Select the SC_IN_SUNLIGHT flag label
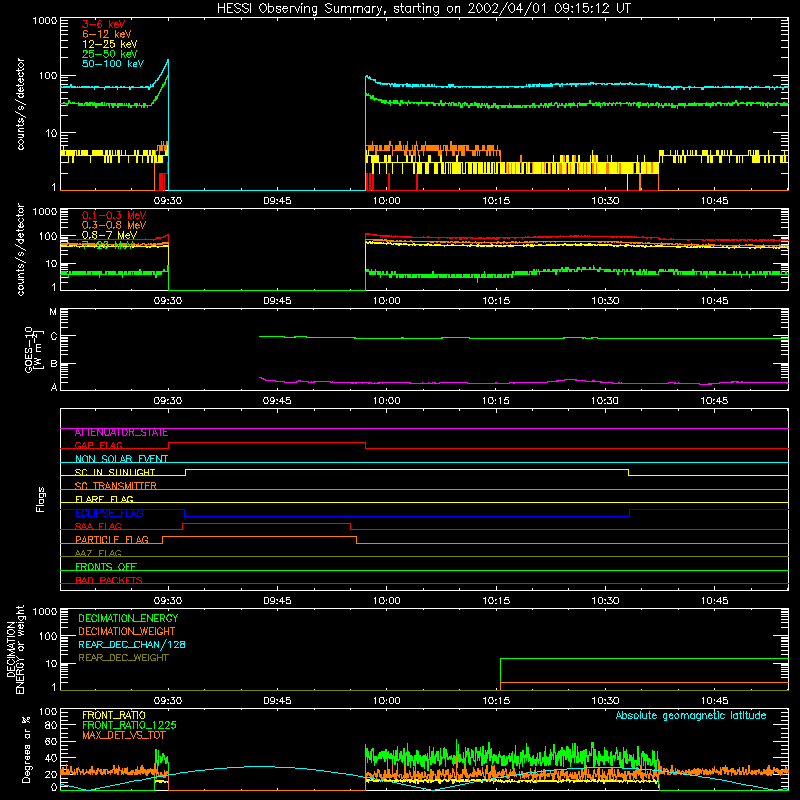This screenshot has width=800, height=800. pyautogui.click(x=115, y=472)
